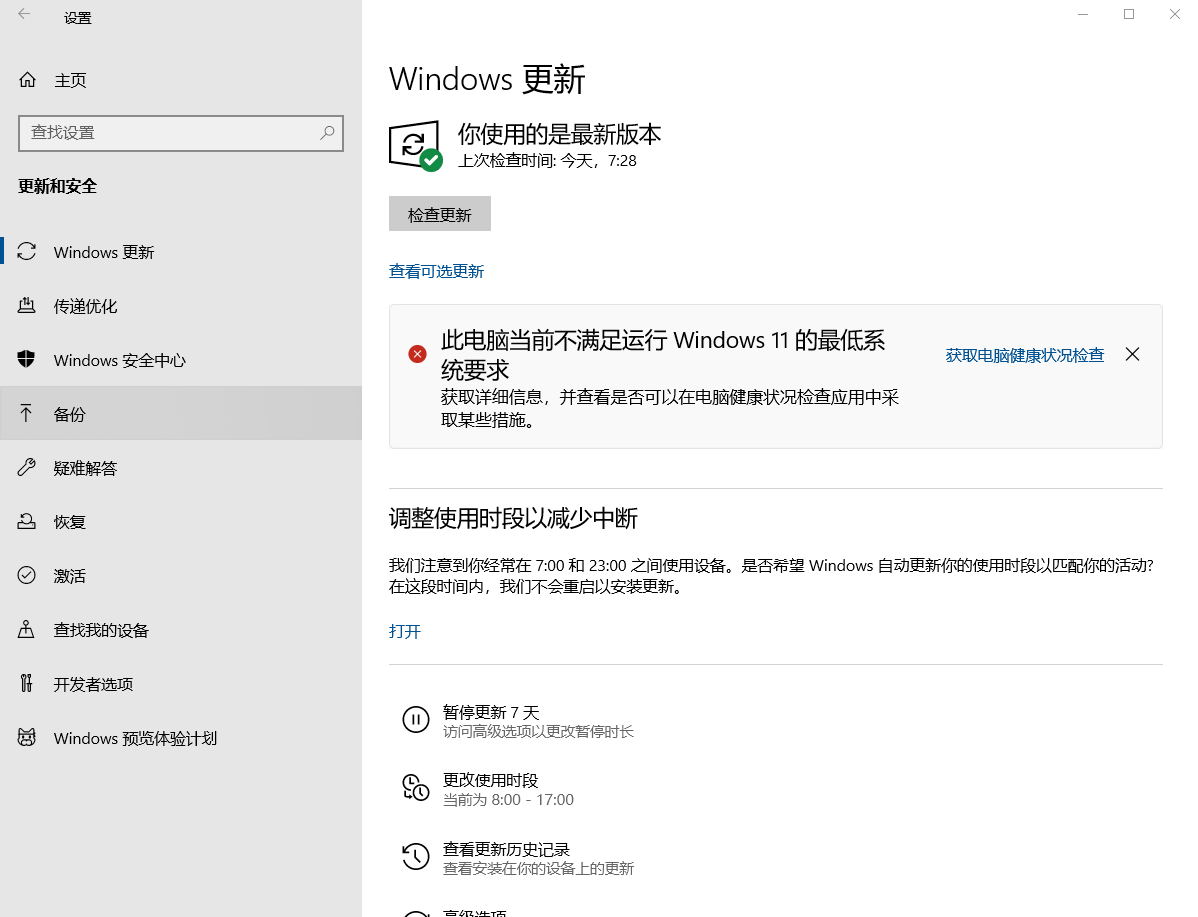Open 恢复 recovery icon
This screenshot has height=917, width=1198.
click(x=27, y=521)
